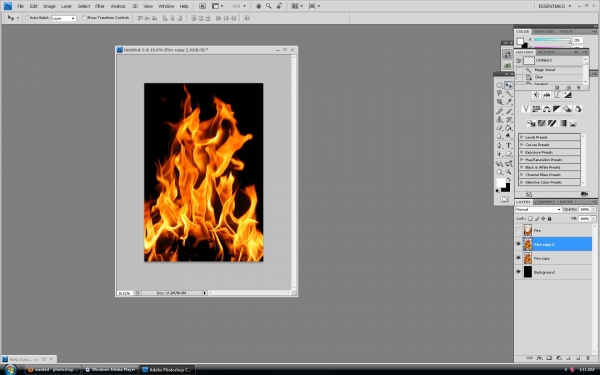This screenshot has width=600, height=375.
Task: Switch to the Swatches tab
Action: 544,31
